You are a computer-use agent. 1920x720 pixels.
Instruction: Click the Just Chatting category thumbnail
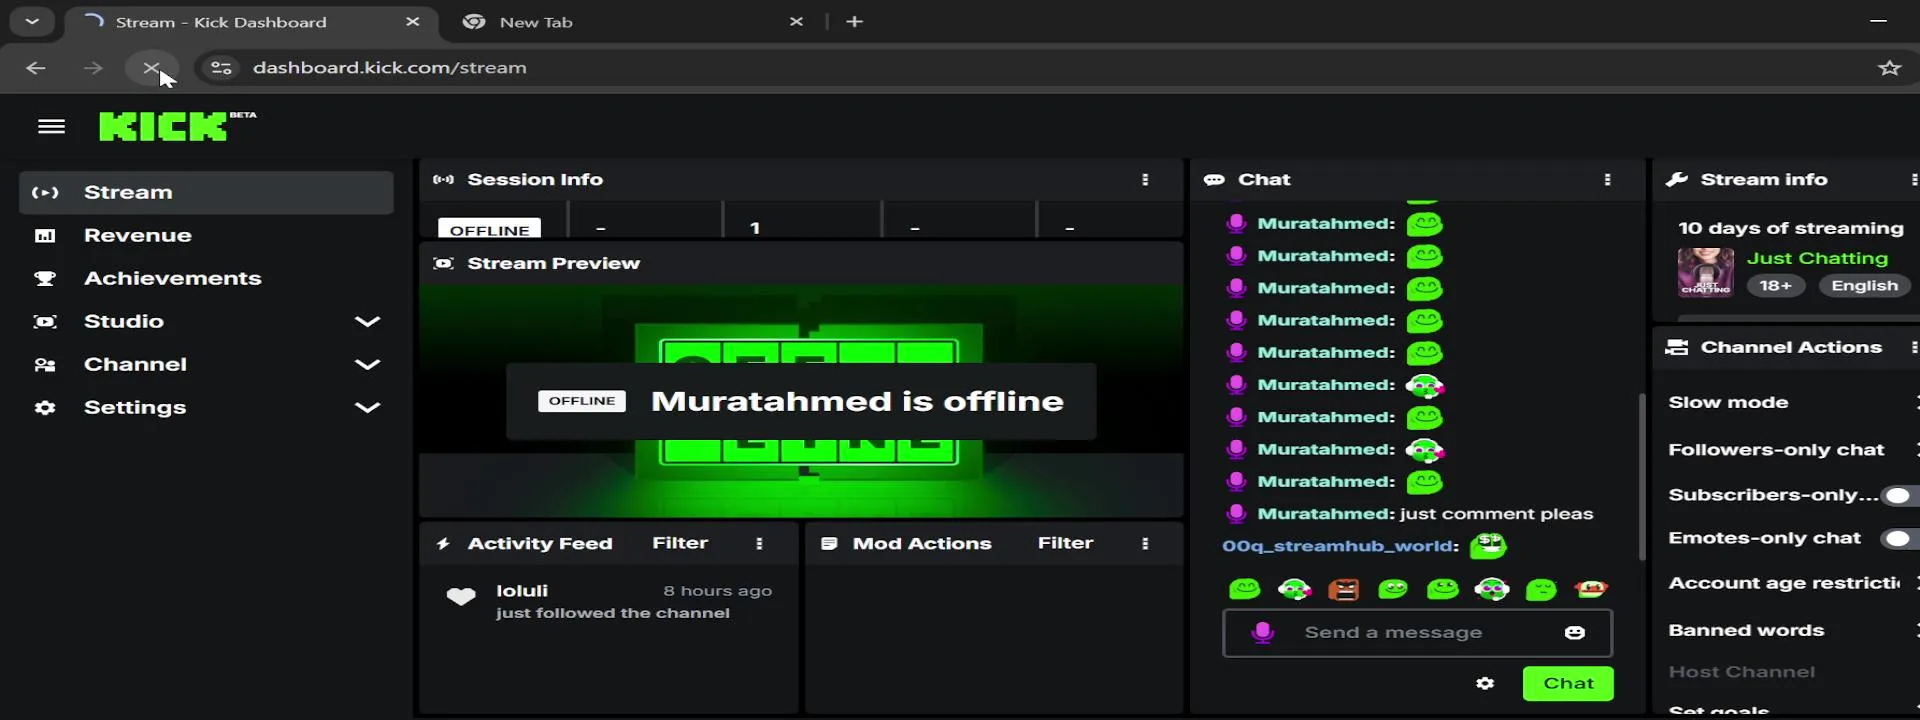1705,272
